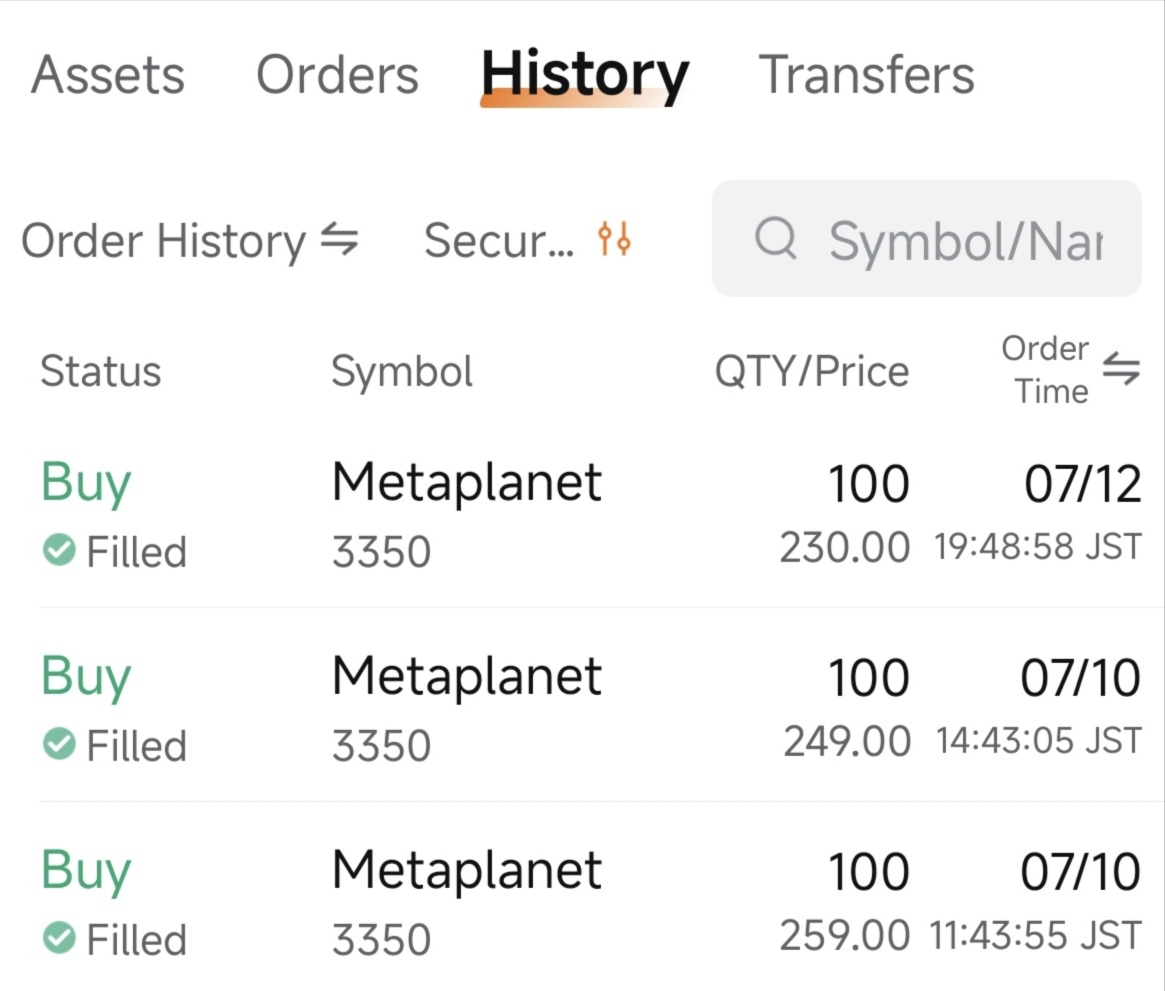Click green Filled checkmark for 07/12 order
The image size is (1165, 991).
pos(59,550)
